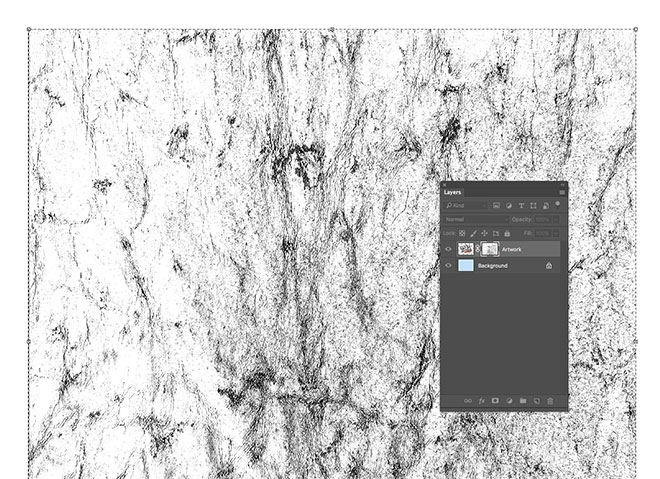Create a new group folder icon
This screenshot has width=660, height=479.
pos(523,401)
